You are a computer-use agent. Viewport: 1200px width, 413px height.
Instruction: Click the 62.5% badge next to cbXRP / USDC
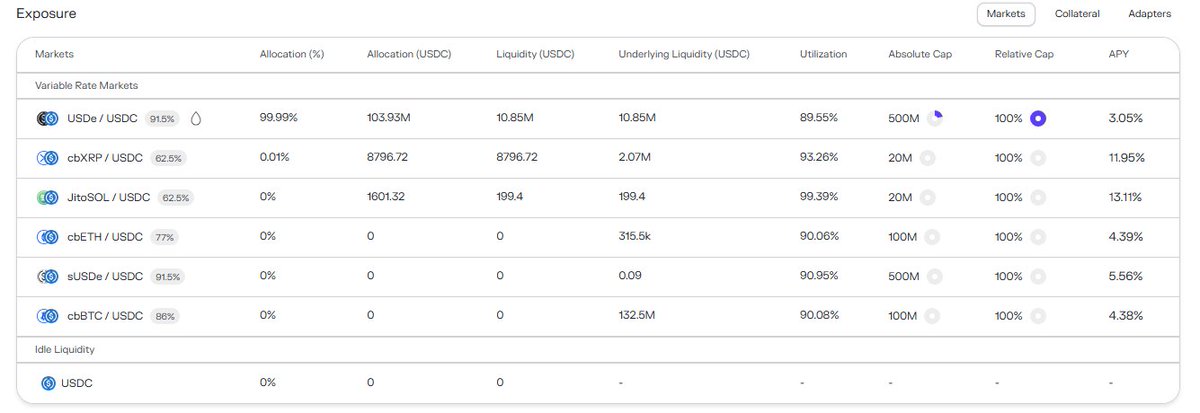(x=167, y=158)
